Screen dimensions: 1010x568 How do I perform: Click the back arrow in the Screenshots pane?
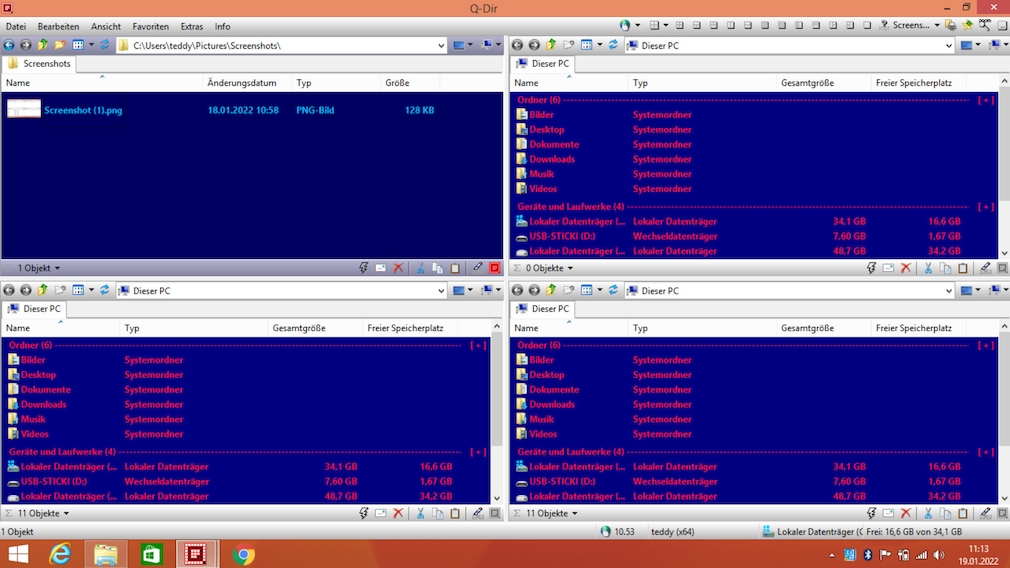(9, 45)
